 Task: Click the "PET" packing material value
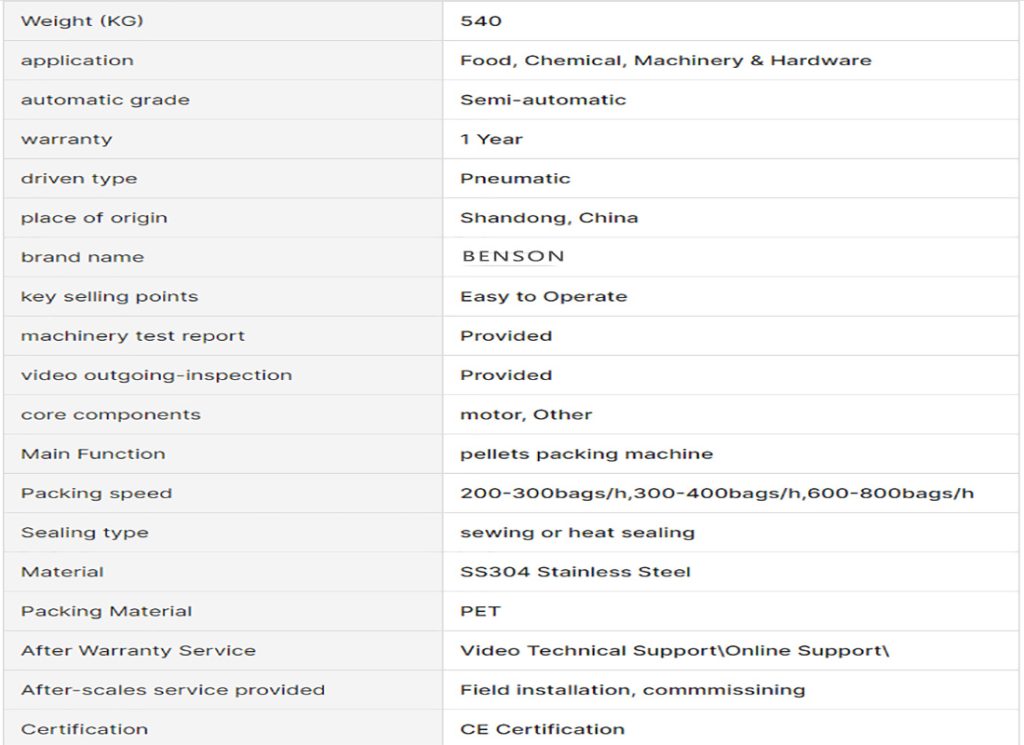point(480,611)
